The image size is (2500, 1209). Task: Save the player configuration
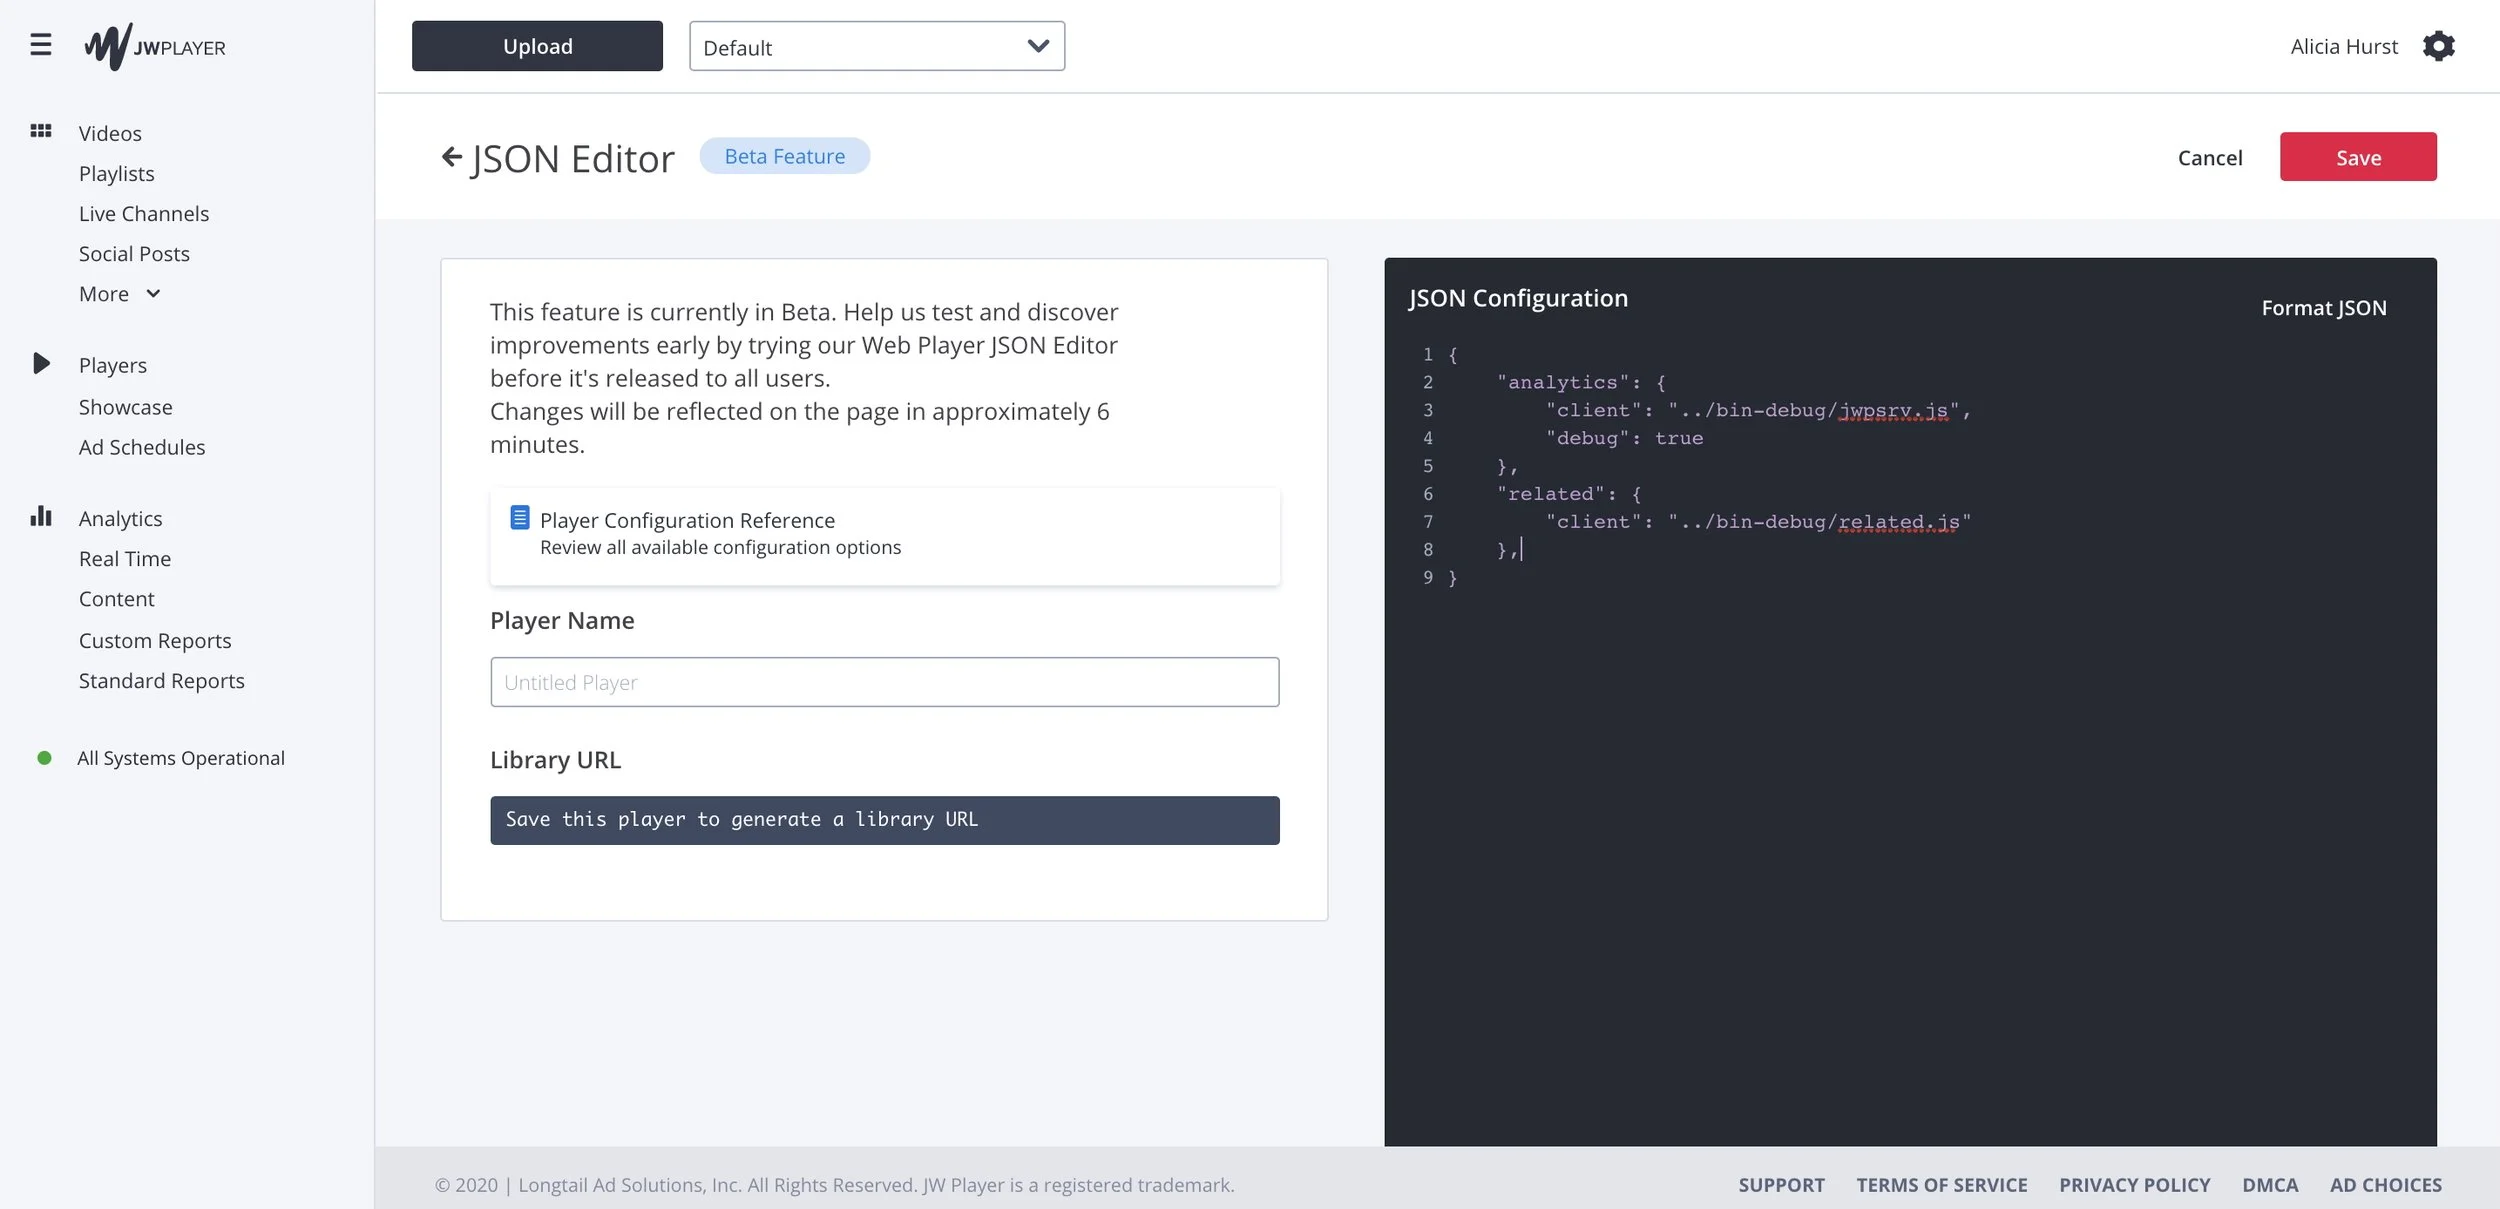2357,156
